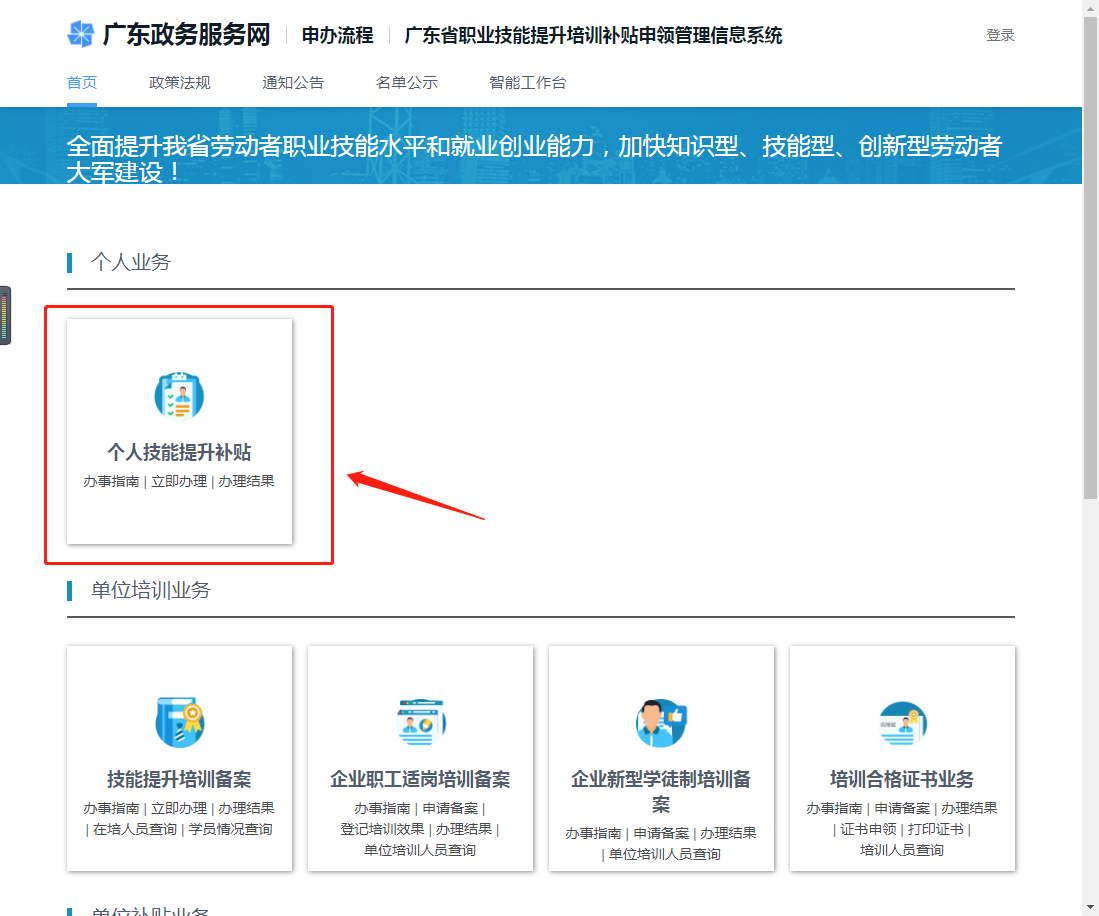Click 办理结果 under 企业新型学徒制培训备案
This screenshot has height=916, width=1099.
click(728, 833)
